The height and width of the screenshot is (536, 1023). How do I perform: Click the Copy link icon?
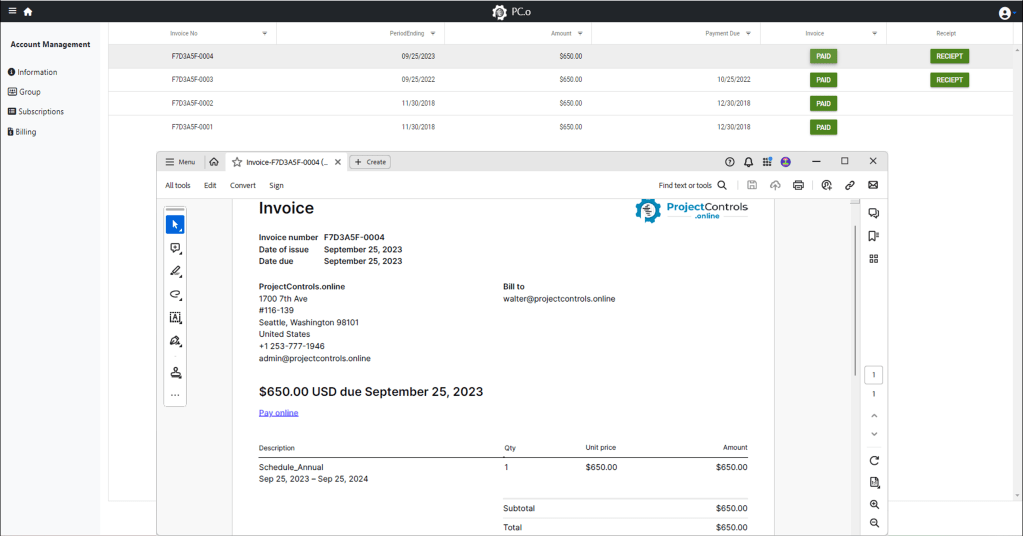[x=849, y=185]
